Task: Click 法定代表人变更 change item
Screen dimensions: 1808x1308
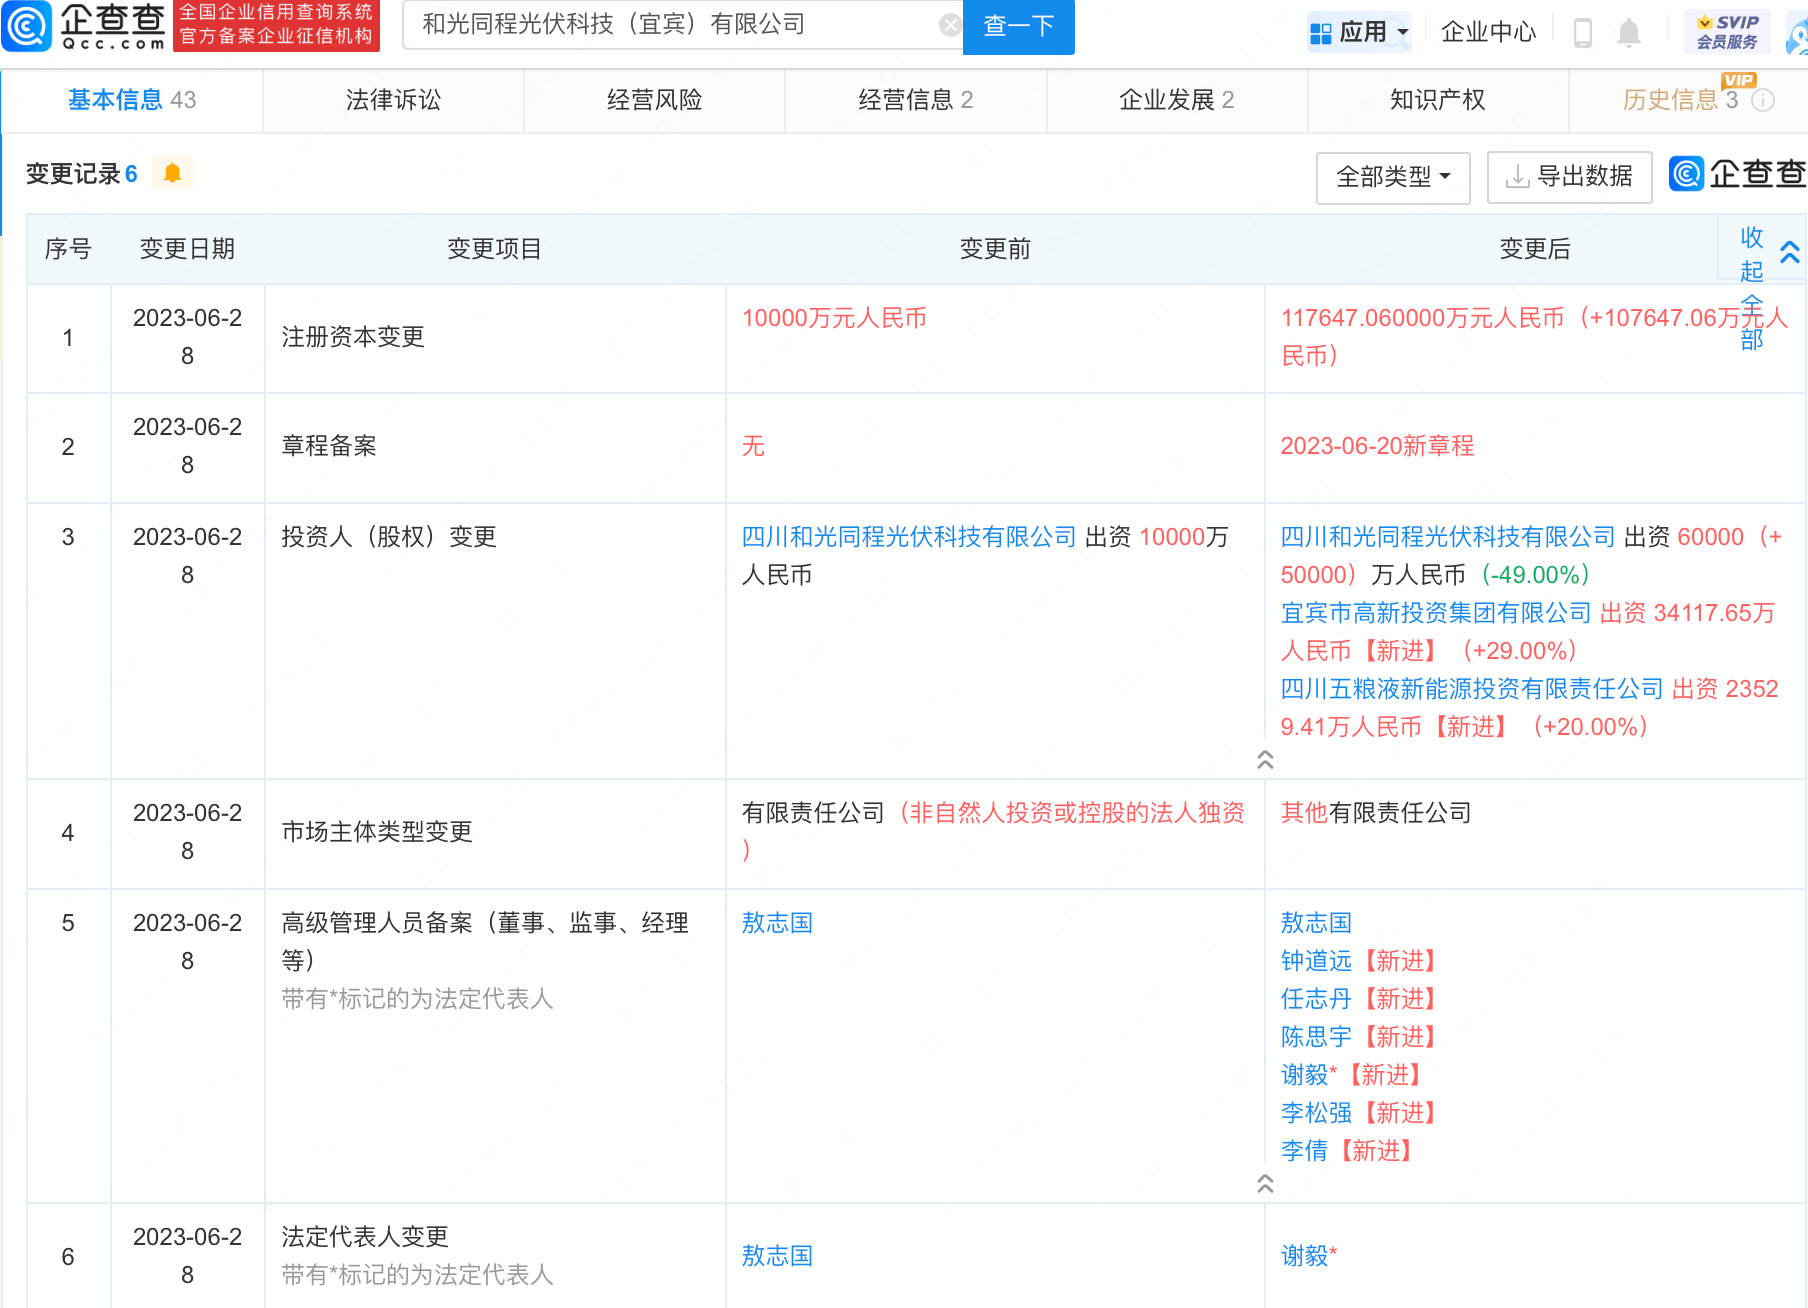Action: pos(365,1237)
